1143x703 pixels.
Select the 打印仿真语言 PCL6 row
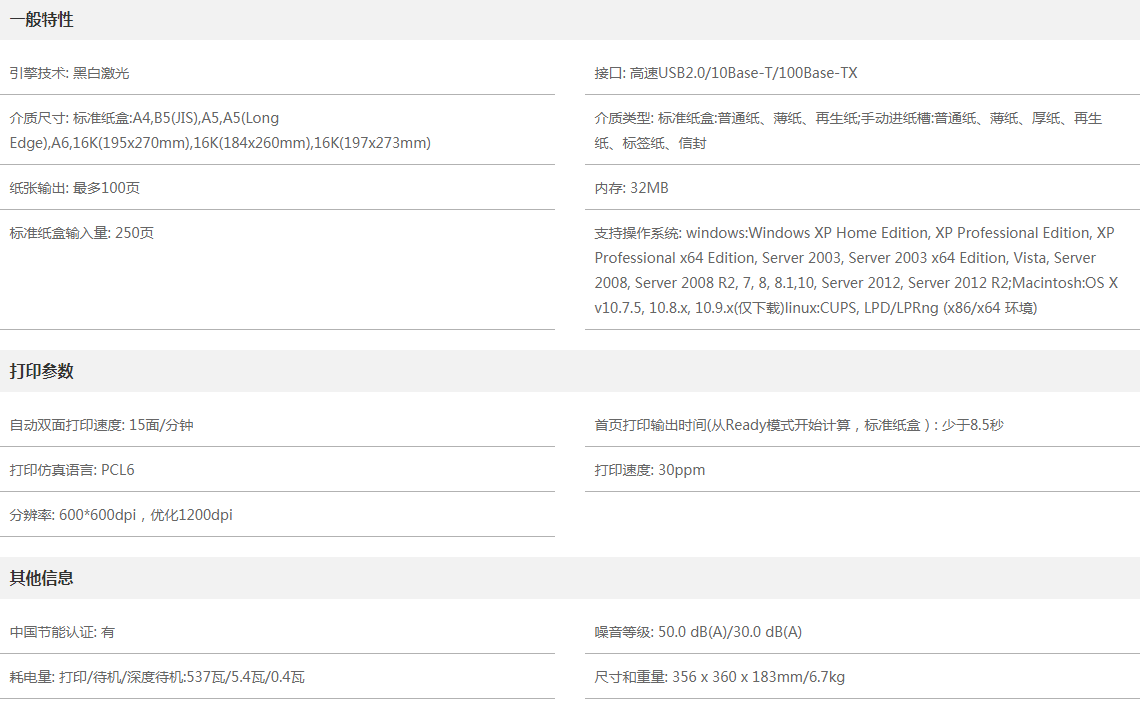(x=72, y=470)
